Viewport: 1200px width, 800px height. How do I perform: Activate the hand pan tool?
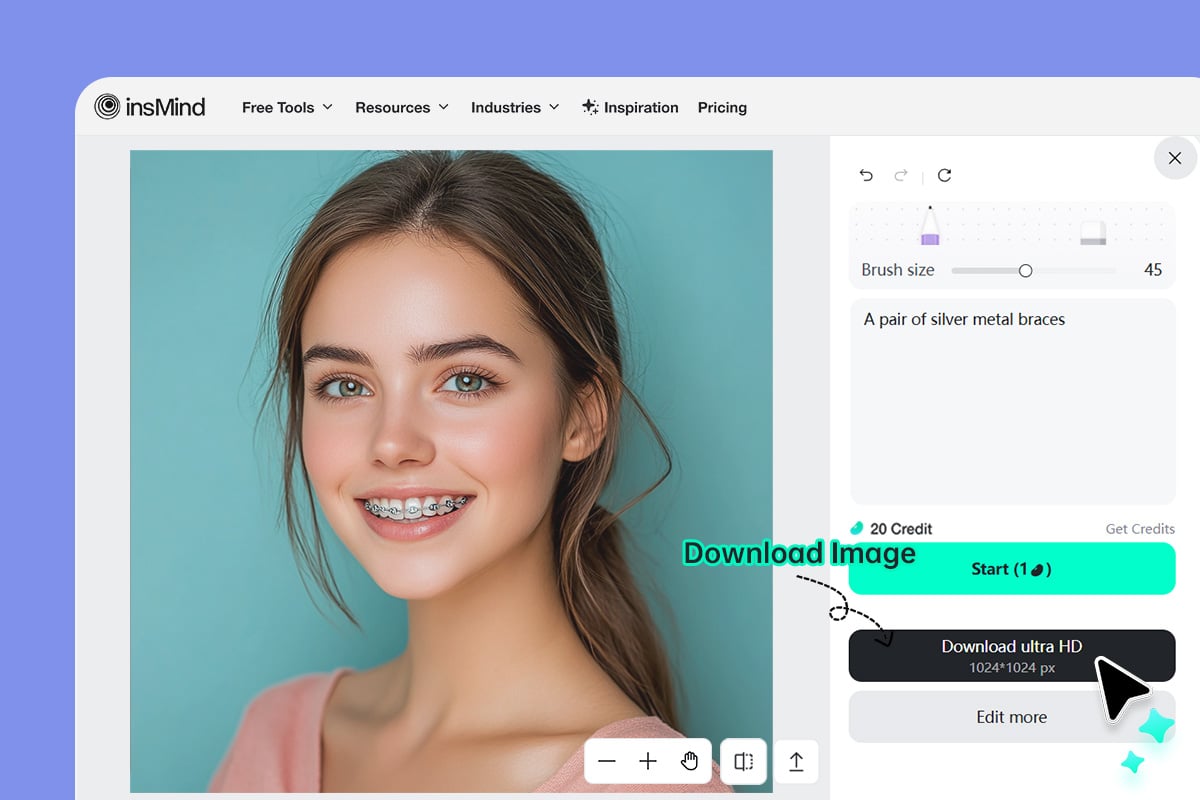689,762
